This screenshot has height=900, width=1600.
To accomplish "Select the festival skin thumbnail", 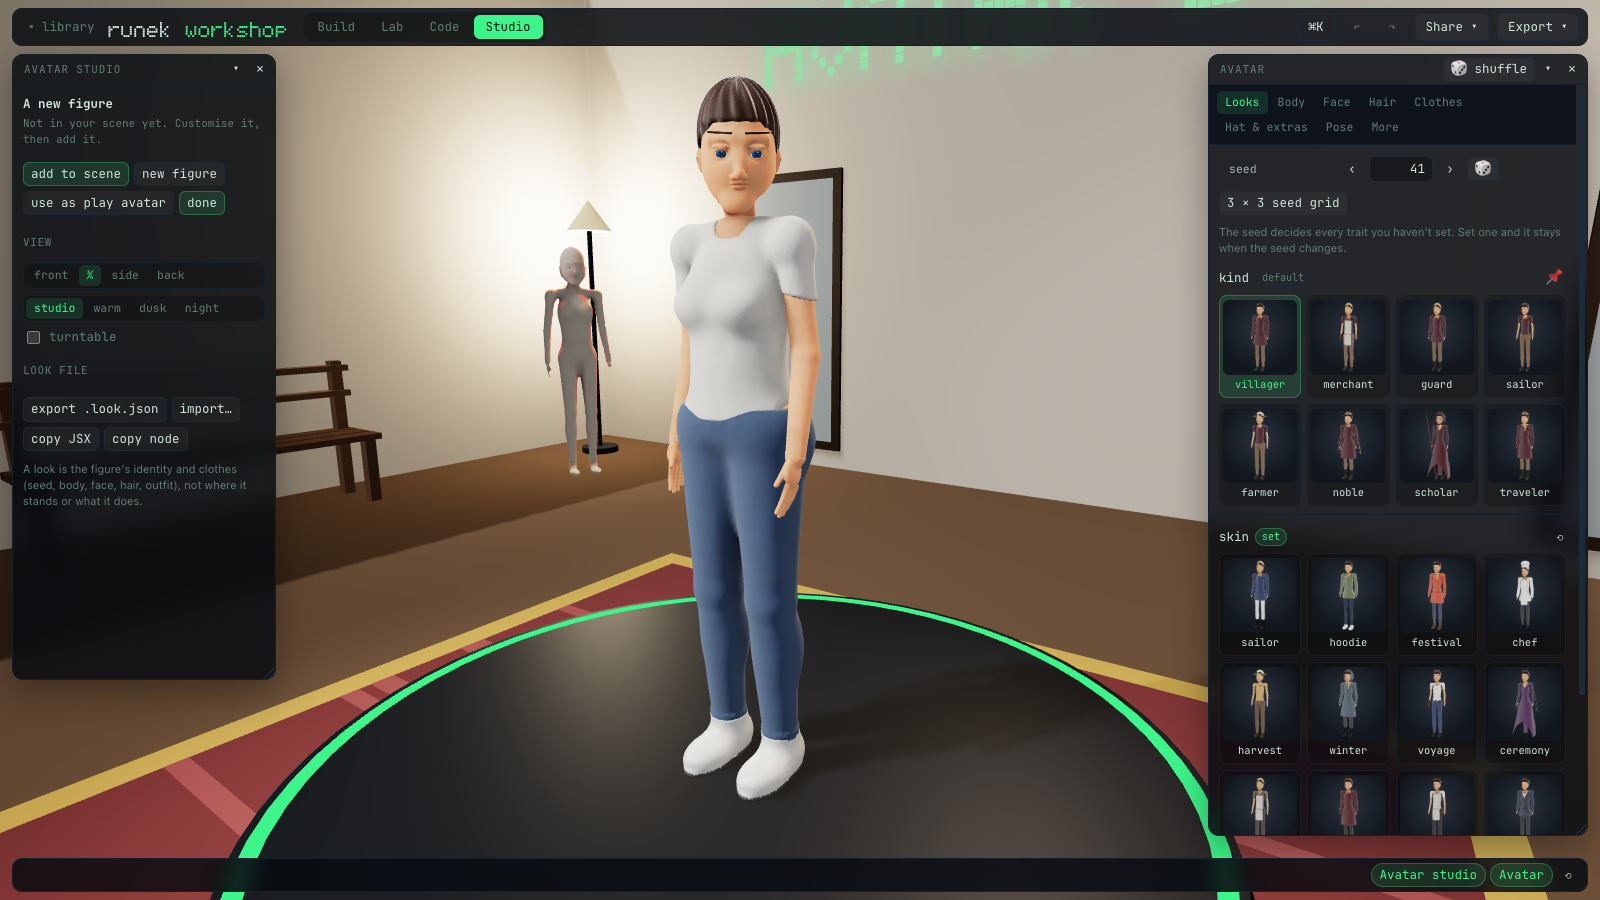I will (1437, 604).
